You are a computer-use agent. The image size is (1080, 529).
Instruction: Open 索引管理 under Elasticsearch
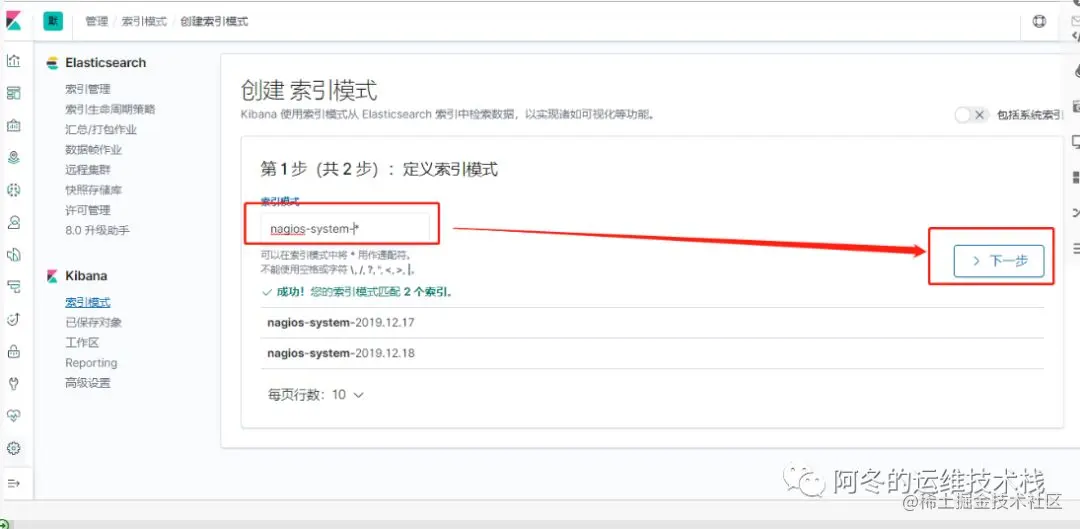87,89
